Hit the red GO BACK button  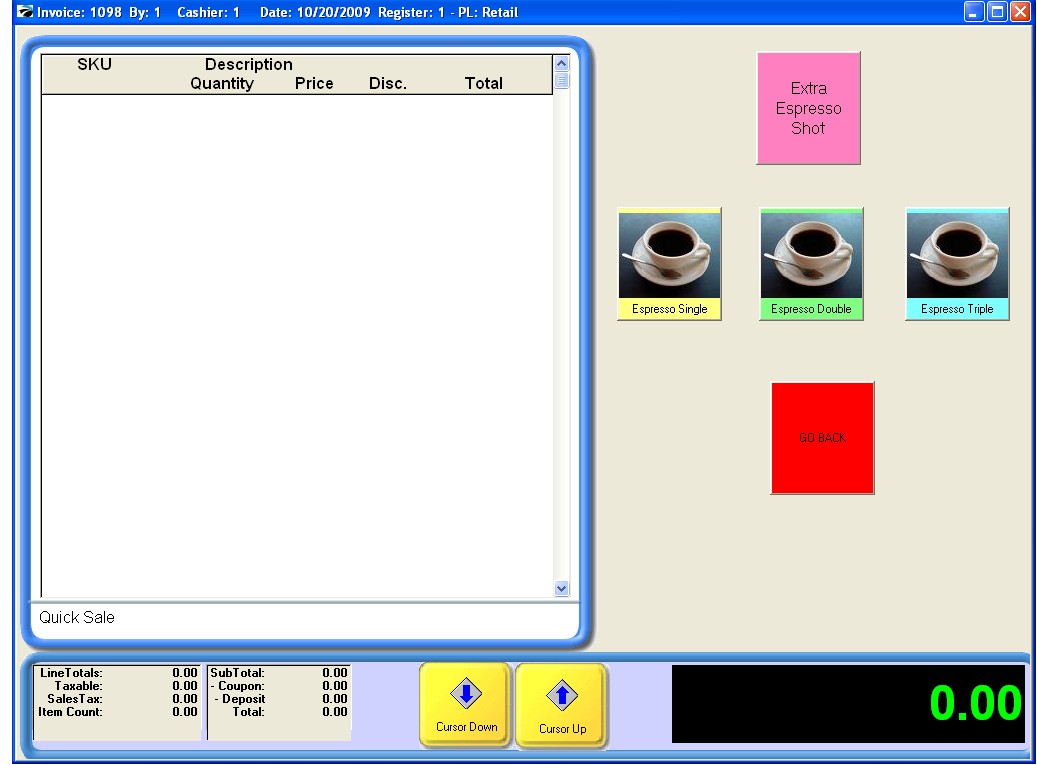(822, 438)
